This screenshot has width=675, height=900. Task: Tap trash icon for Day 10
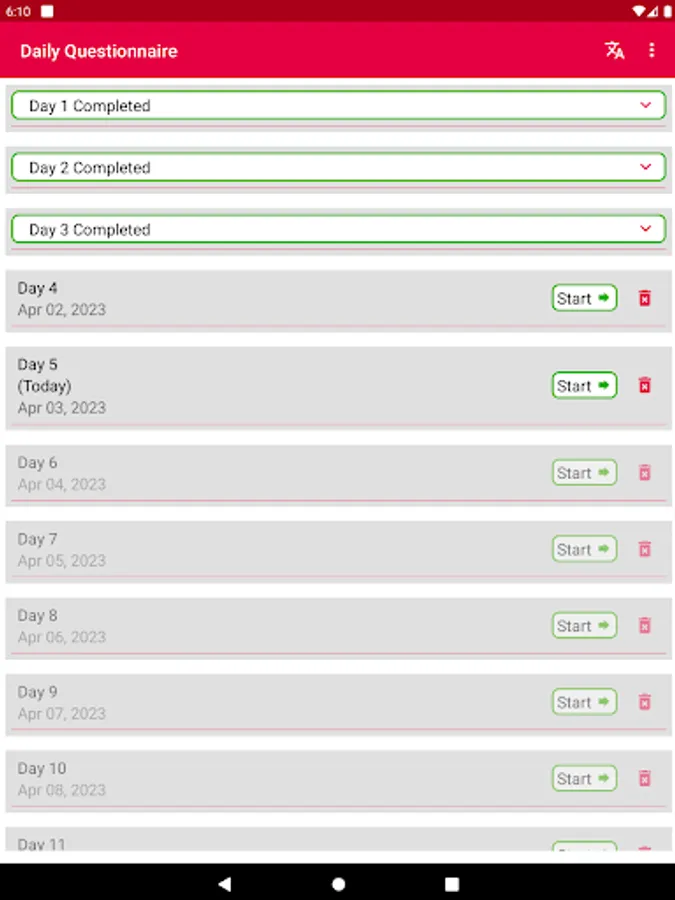pos(645,778)
